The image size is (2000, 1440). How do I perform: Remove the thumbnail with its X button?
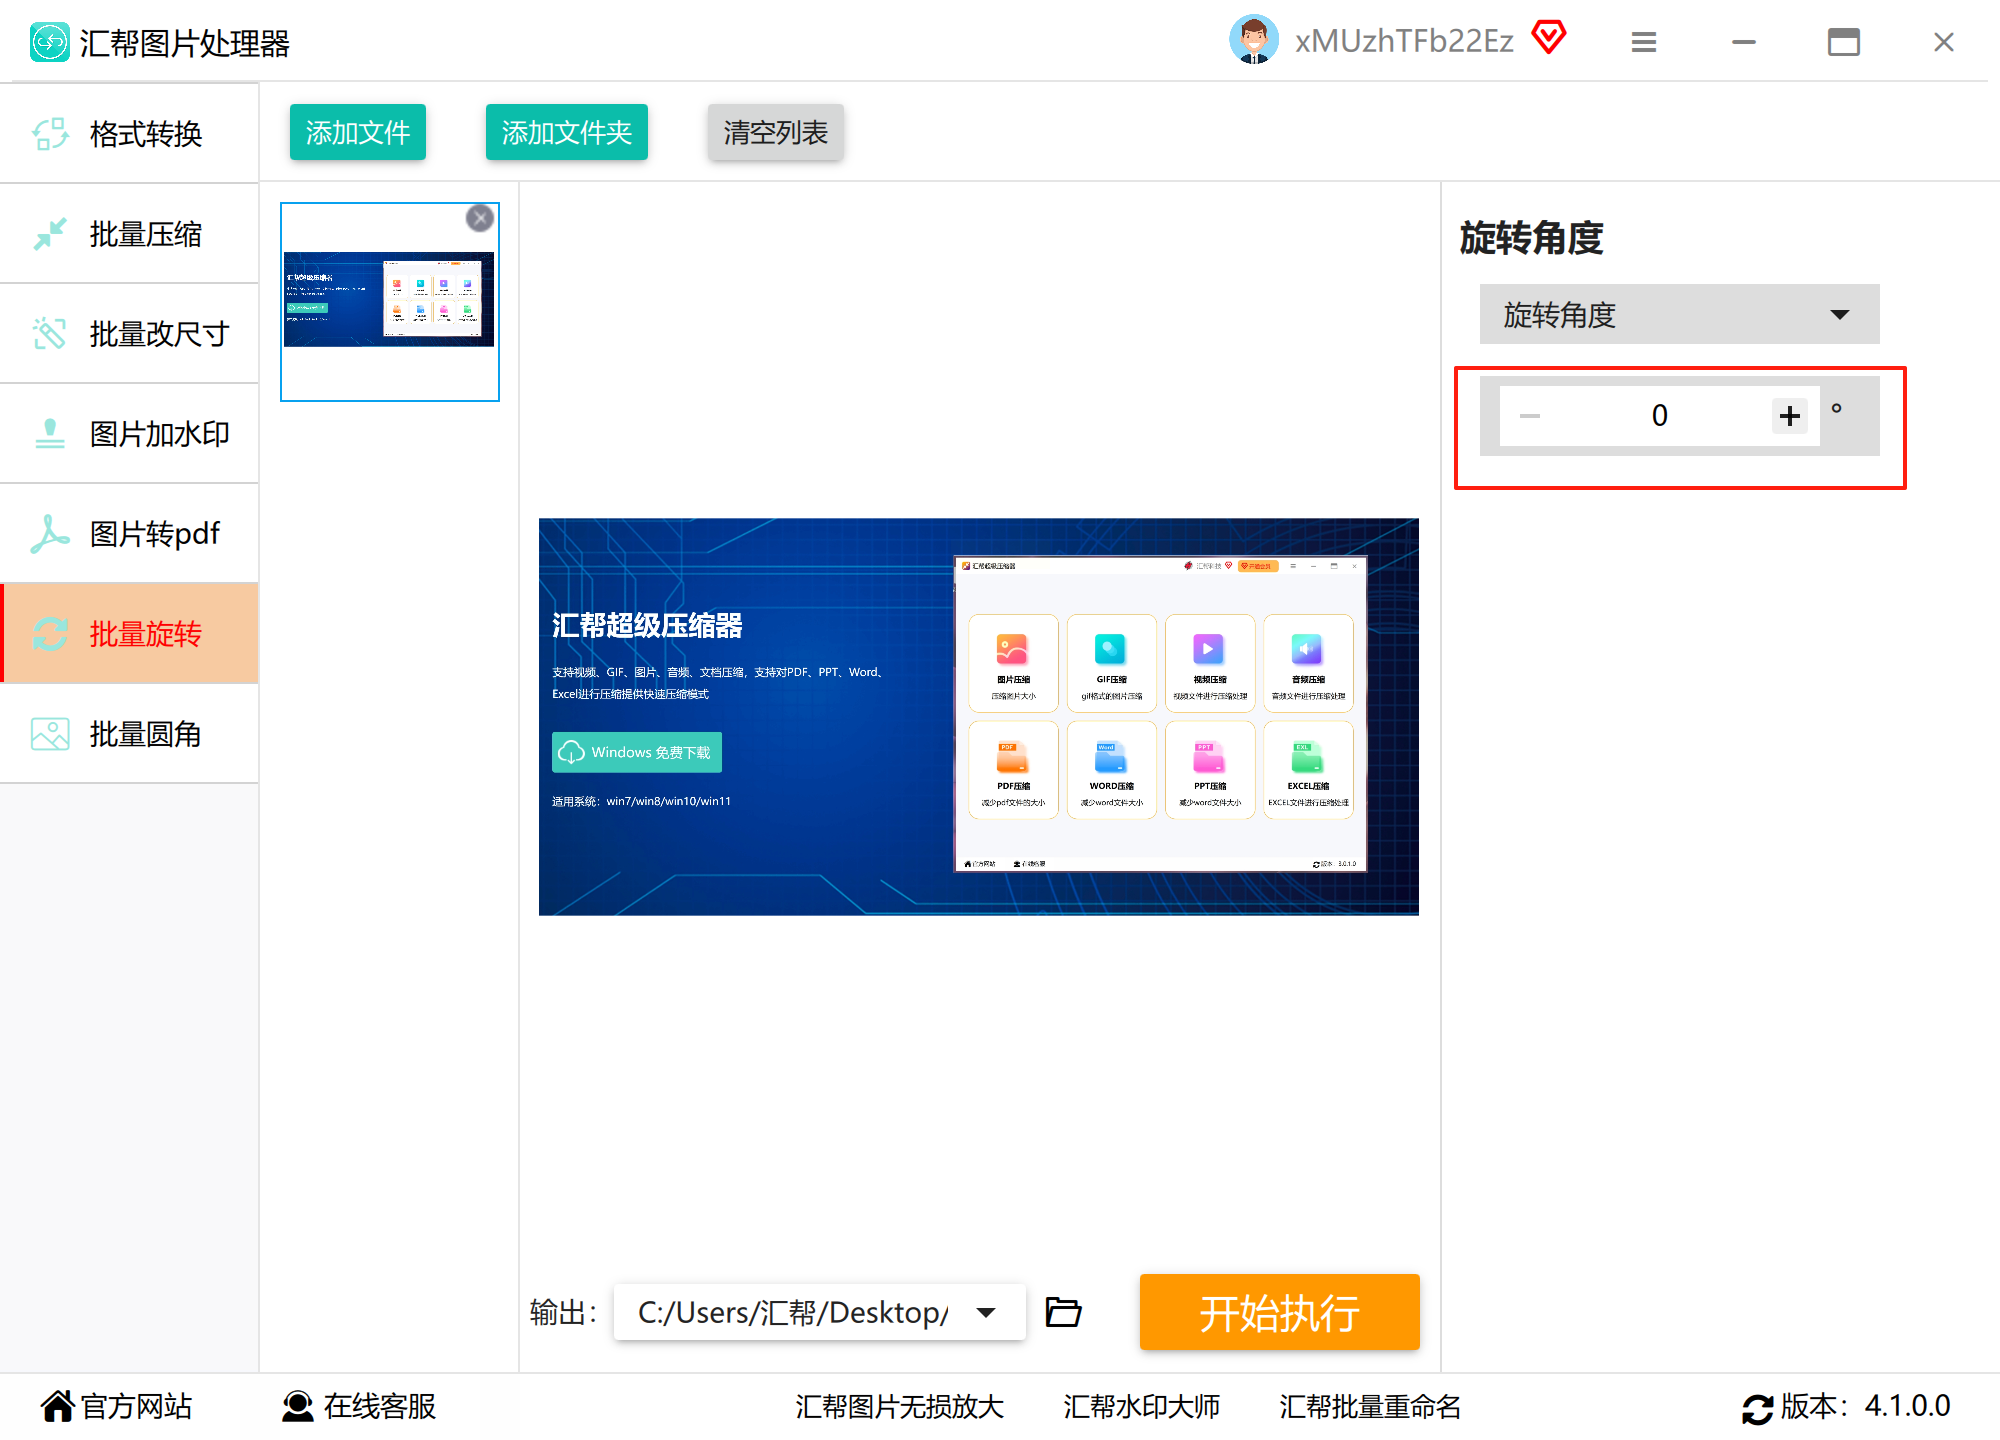pos(480,218)
